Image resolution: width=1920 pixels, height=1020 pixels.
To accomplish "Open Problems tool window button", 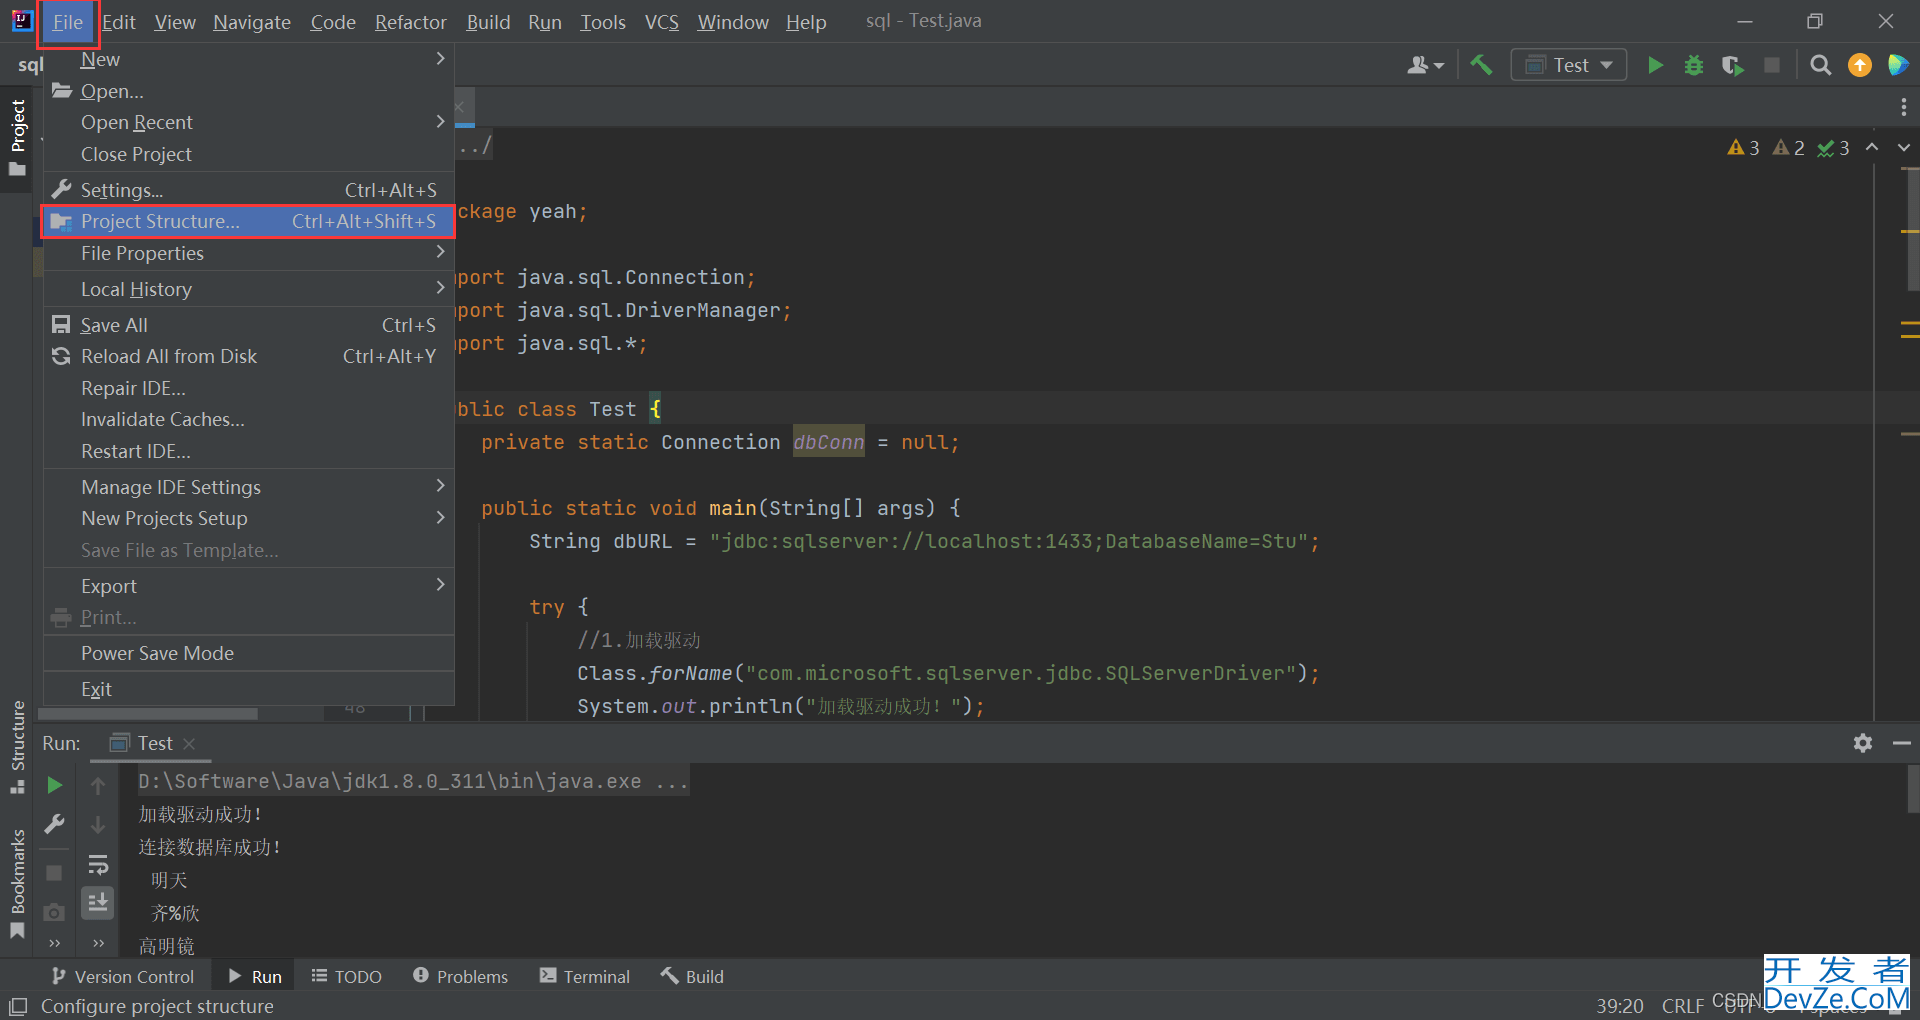I will tap(461, 976).
